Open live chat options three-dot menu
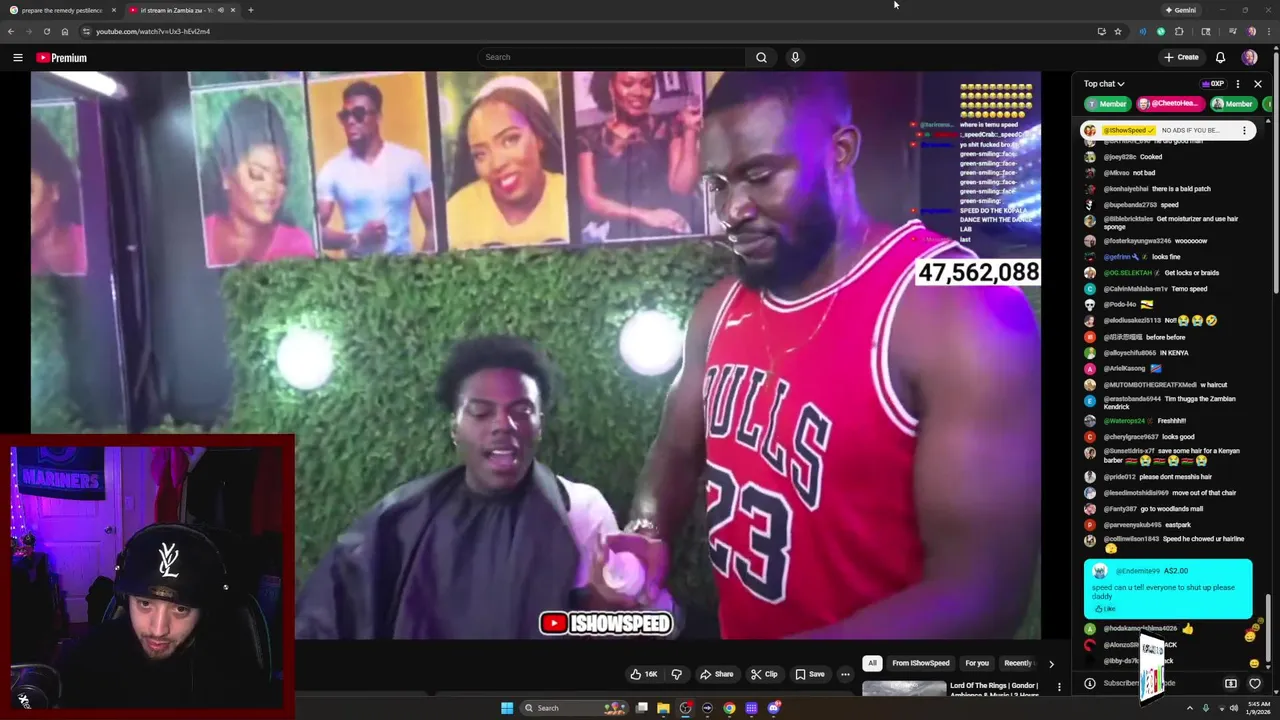 pos(1238,84)
